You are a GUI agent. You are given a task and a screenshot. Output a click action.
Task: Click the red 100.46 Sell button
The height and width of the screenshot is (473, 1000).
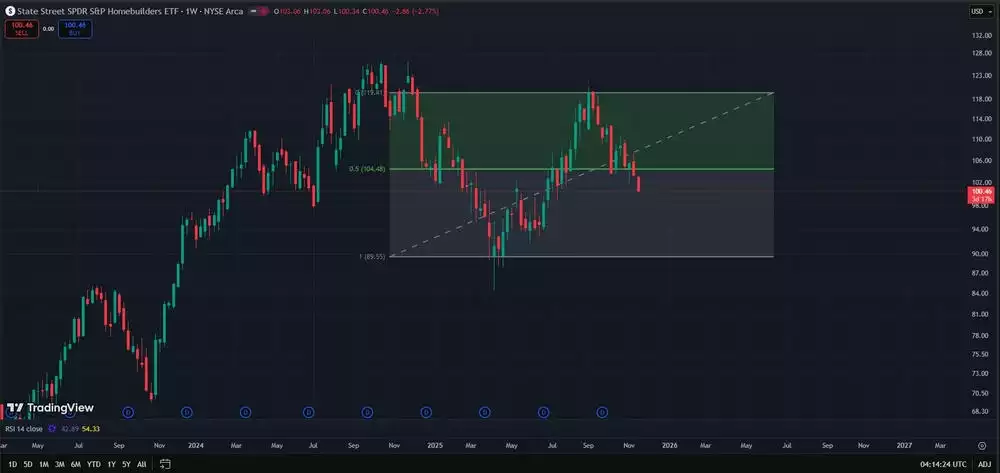click(x=22, y=29)
